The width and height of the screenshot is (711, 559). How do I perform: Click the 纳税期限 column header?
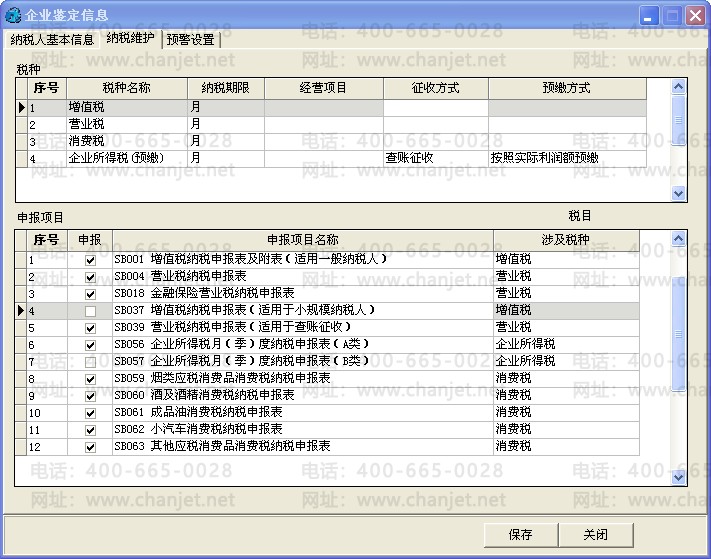pyautogui.click(x=225, y=88)
